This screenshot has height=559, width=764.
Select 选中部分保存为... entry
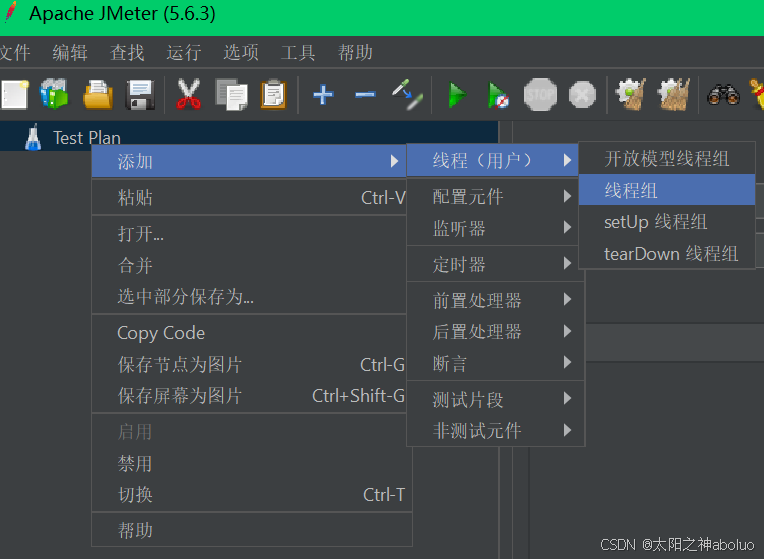[249, 296]
